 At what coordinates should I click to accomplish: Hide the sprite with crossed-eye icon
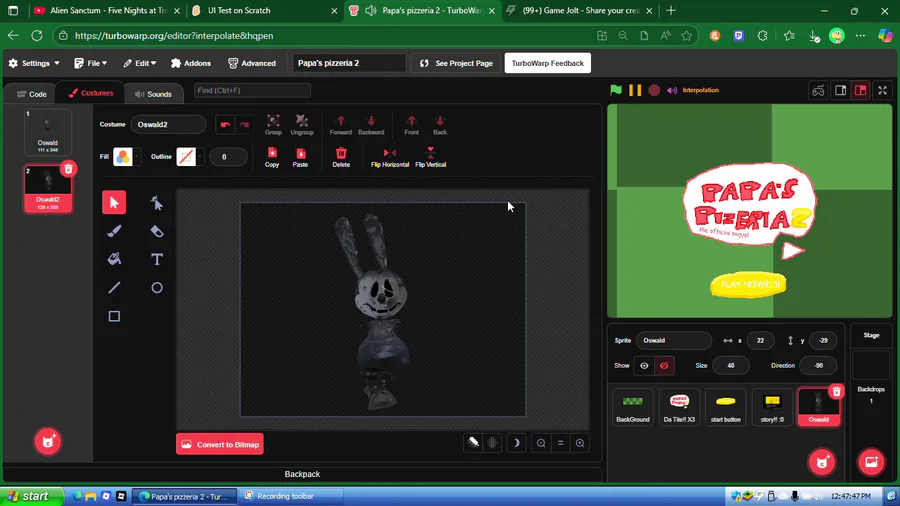pyautogui.click(x=664, y=365)
